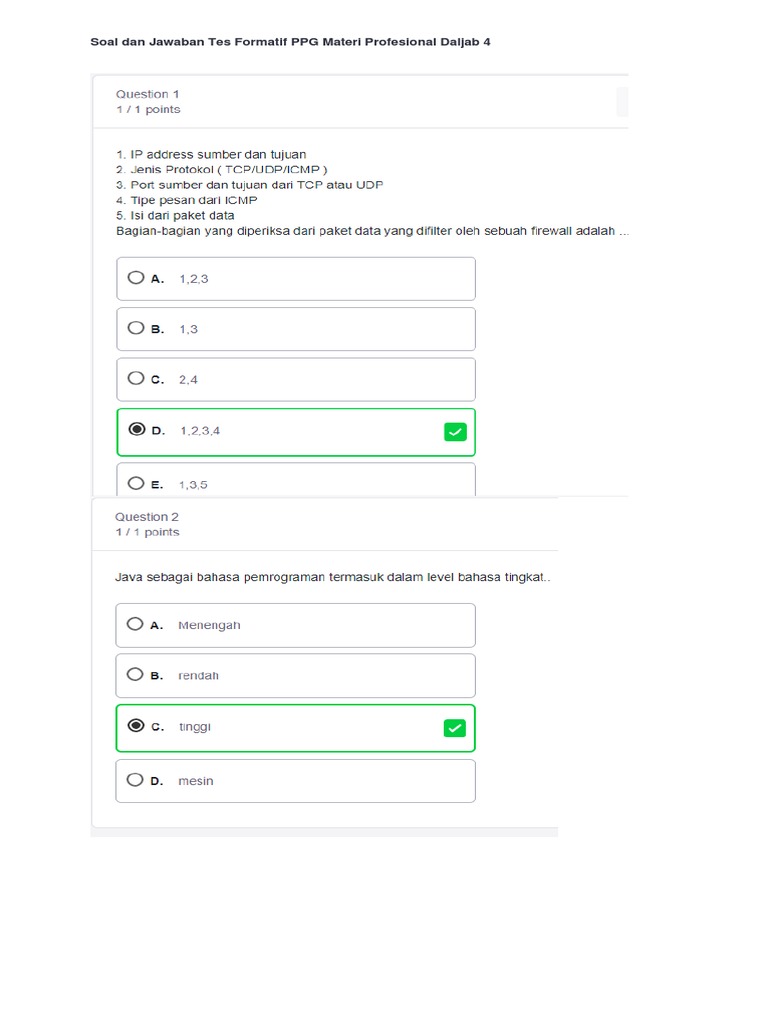Choose the mesin radio option
Viewport: 768px width, 1024px height.
click(x=136, y=780)
